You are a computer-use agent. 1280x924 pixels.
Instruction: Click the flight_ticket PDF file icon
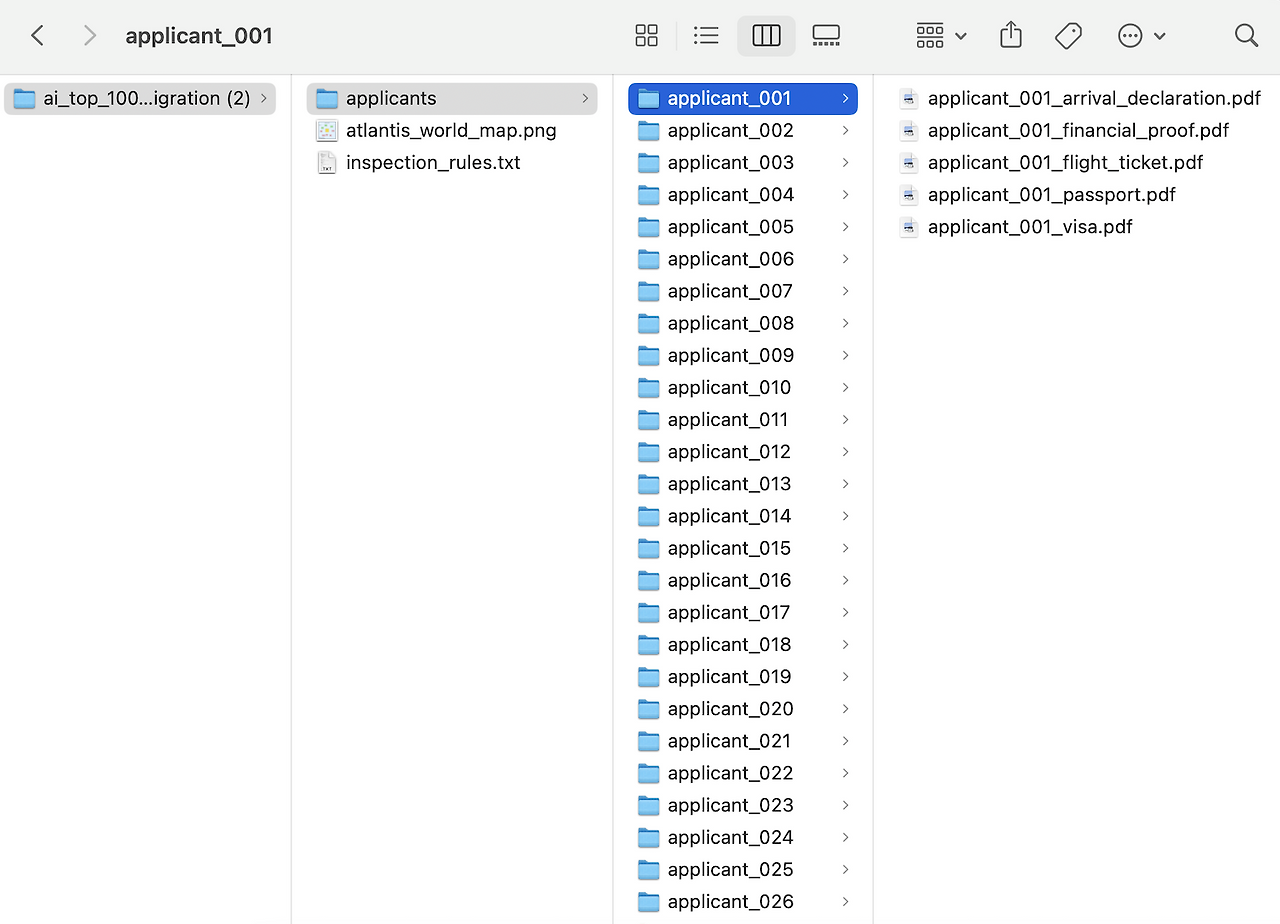909,162
